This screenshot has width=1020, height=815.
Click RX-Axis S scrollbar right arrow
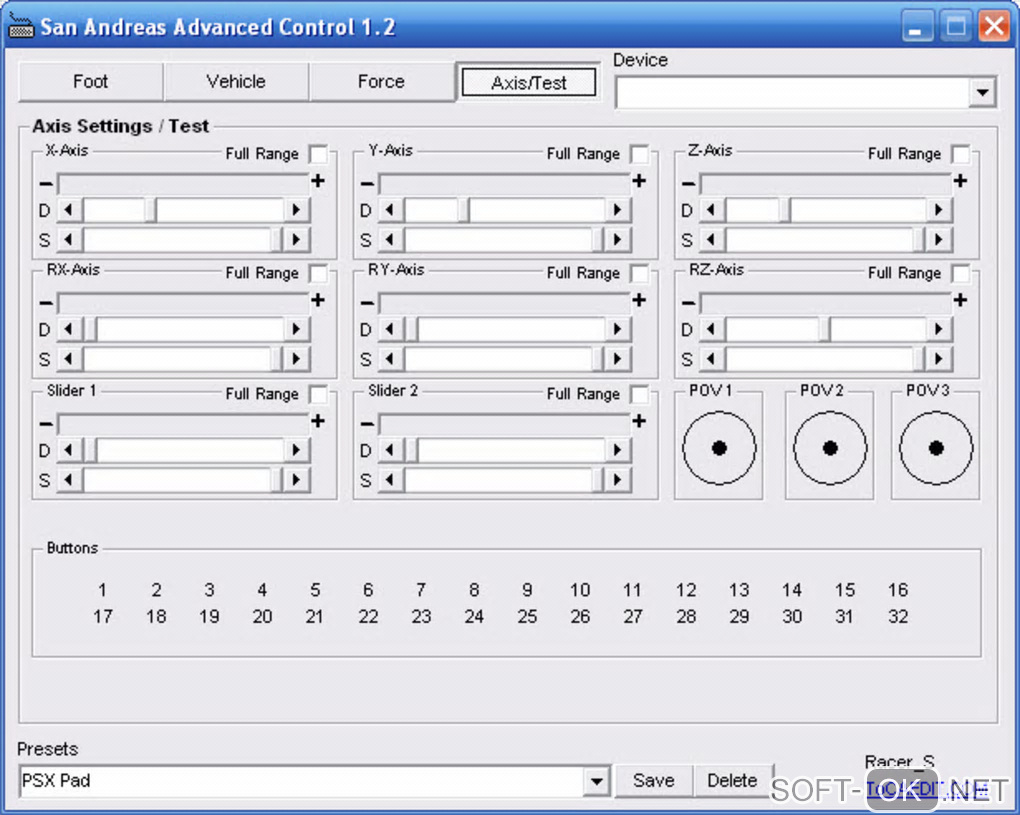[297, 358]
